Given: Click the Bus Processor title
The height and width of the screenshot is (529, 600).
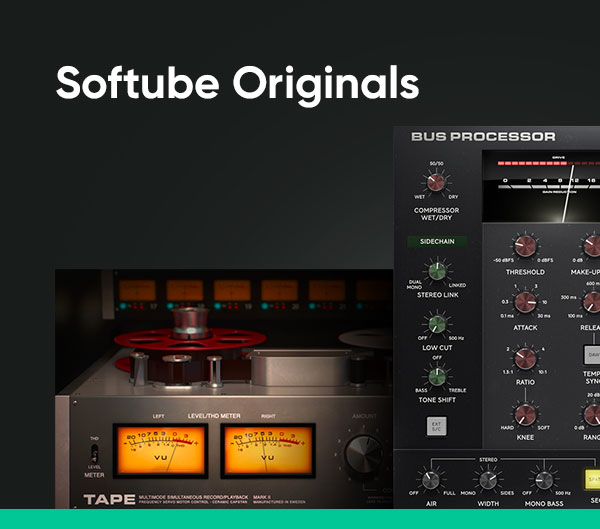Looking at the screenshot, I should tap(483, 137).
